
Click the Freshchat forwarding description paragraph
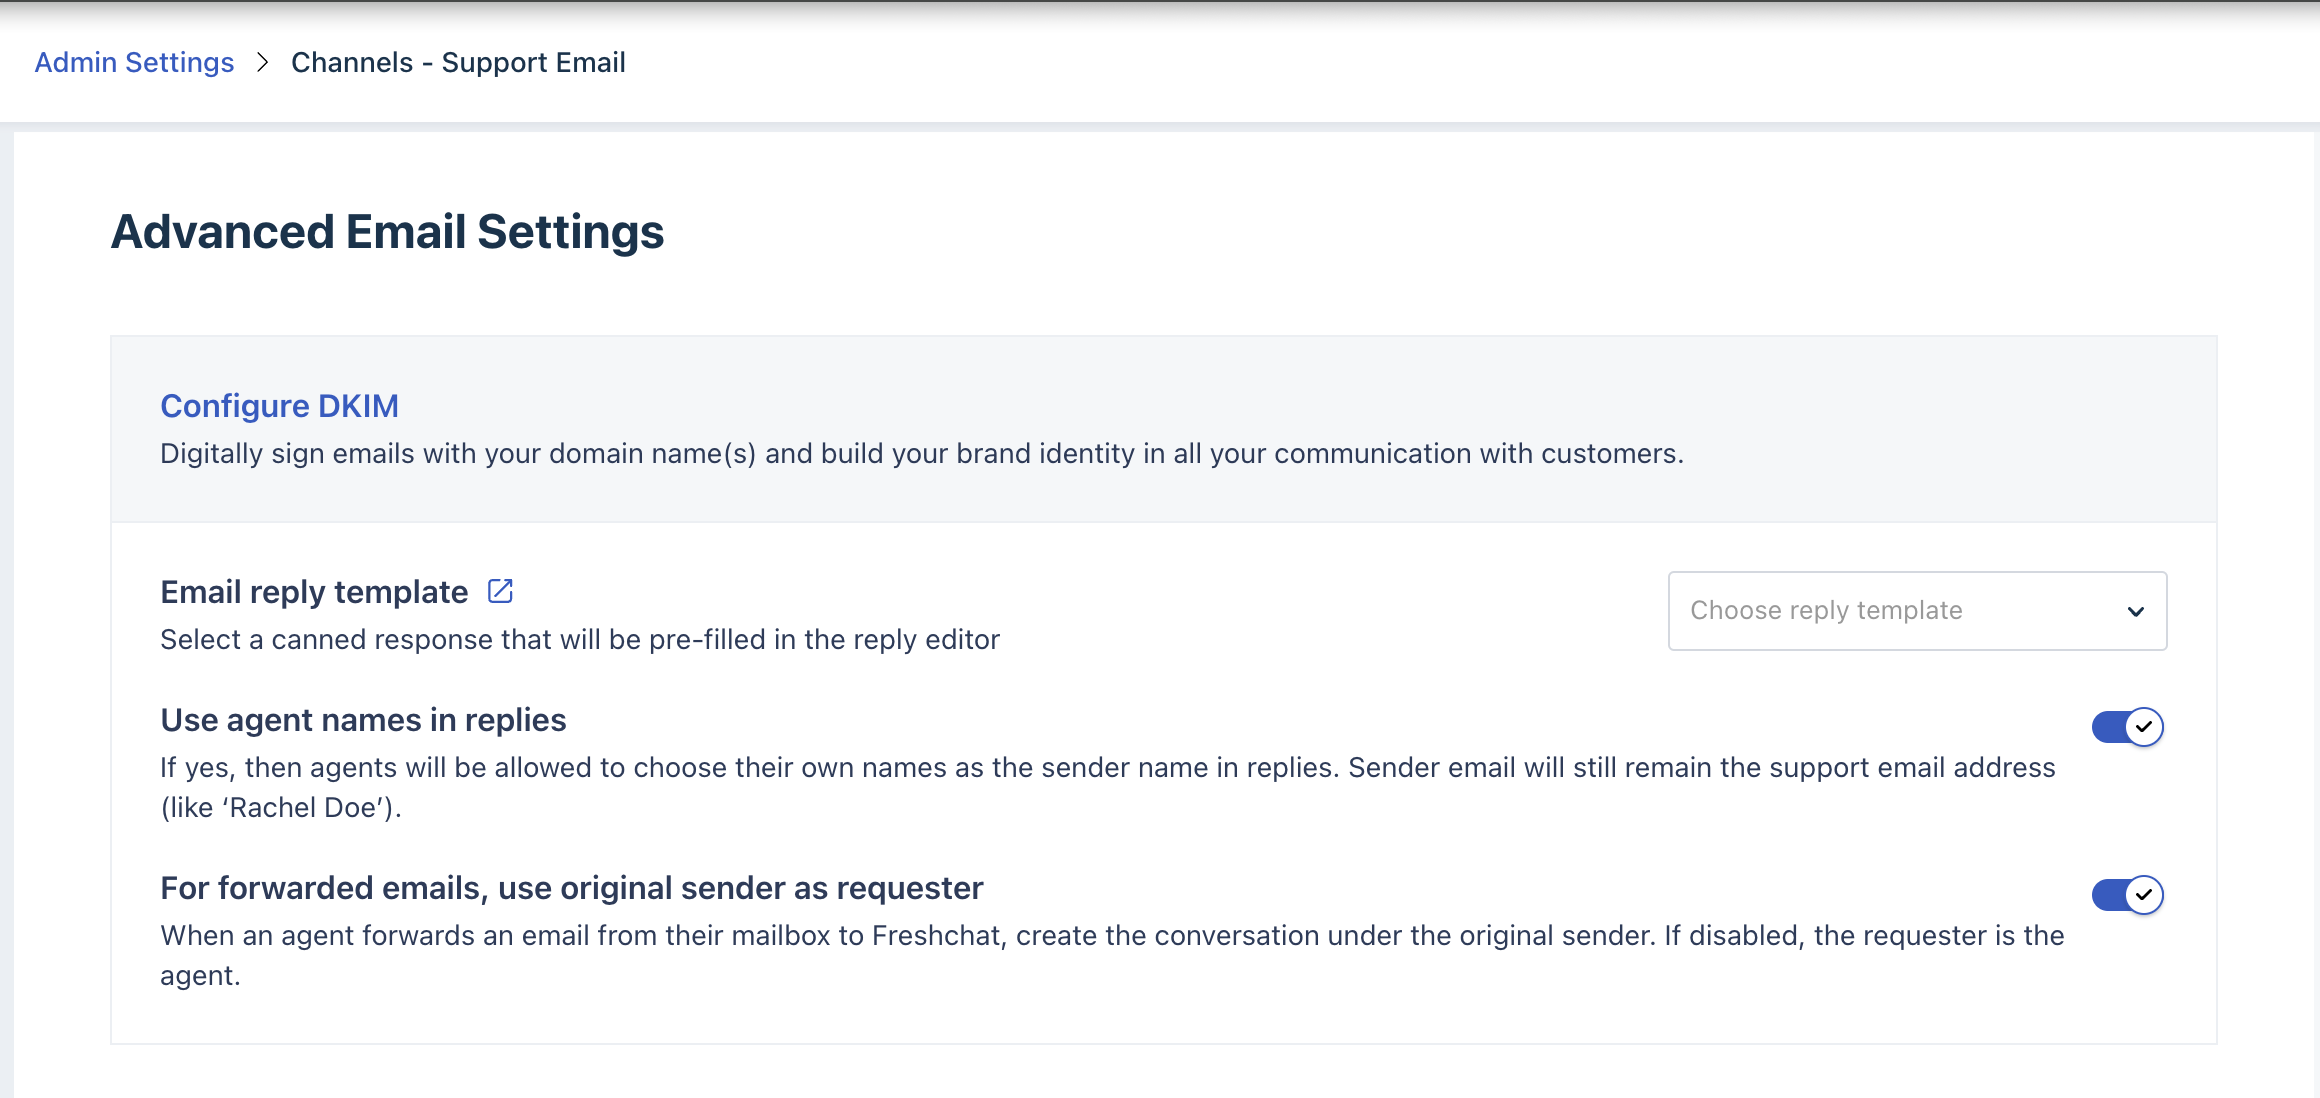(1111, 936)
